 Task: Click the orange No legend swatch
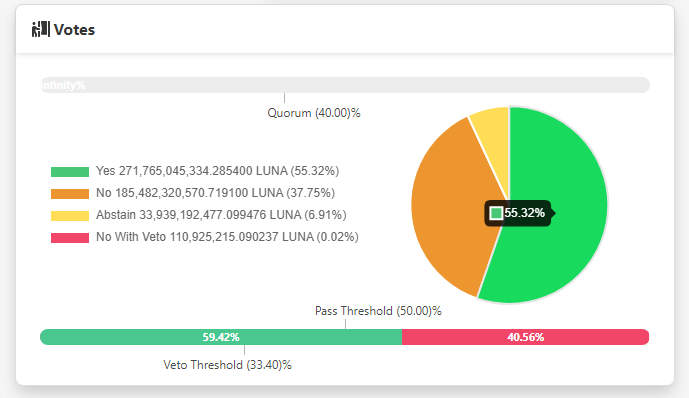tap(70, 193)
